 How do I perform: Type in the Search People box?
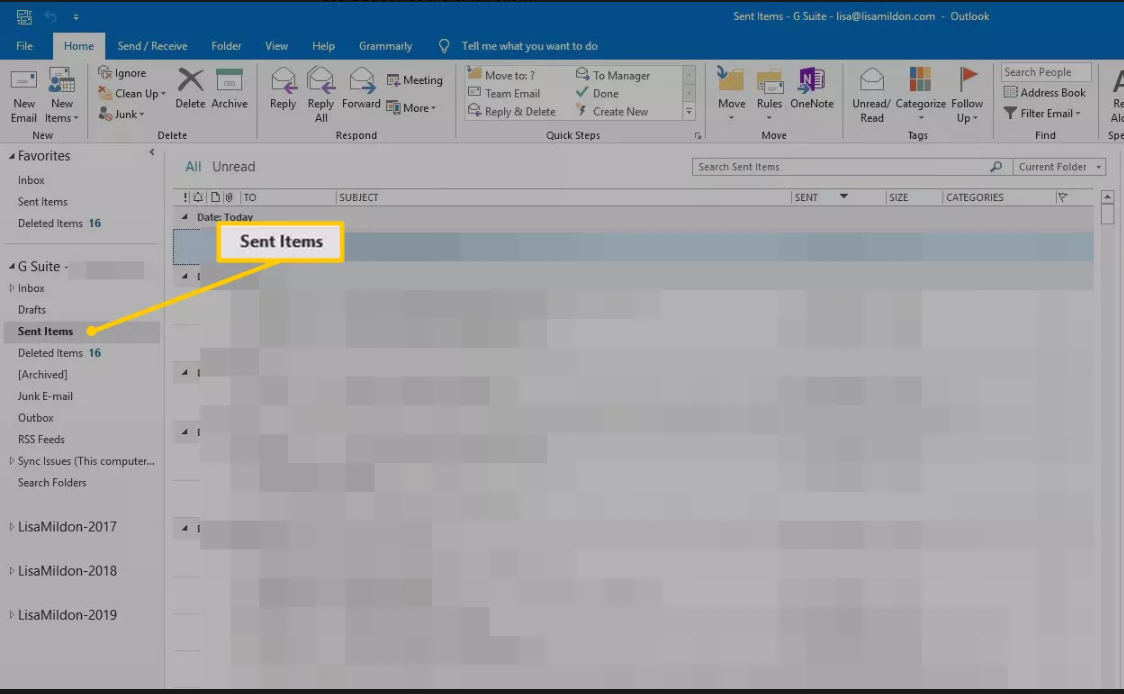click(1046, 72)
